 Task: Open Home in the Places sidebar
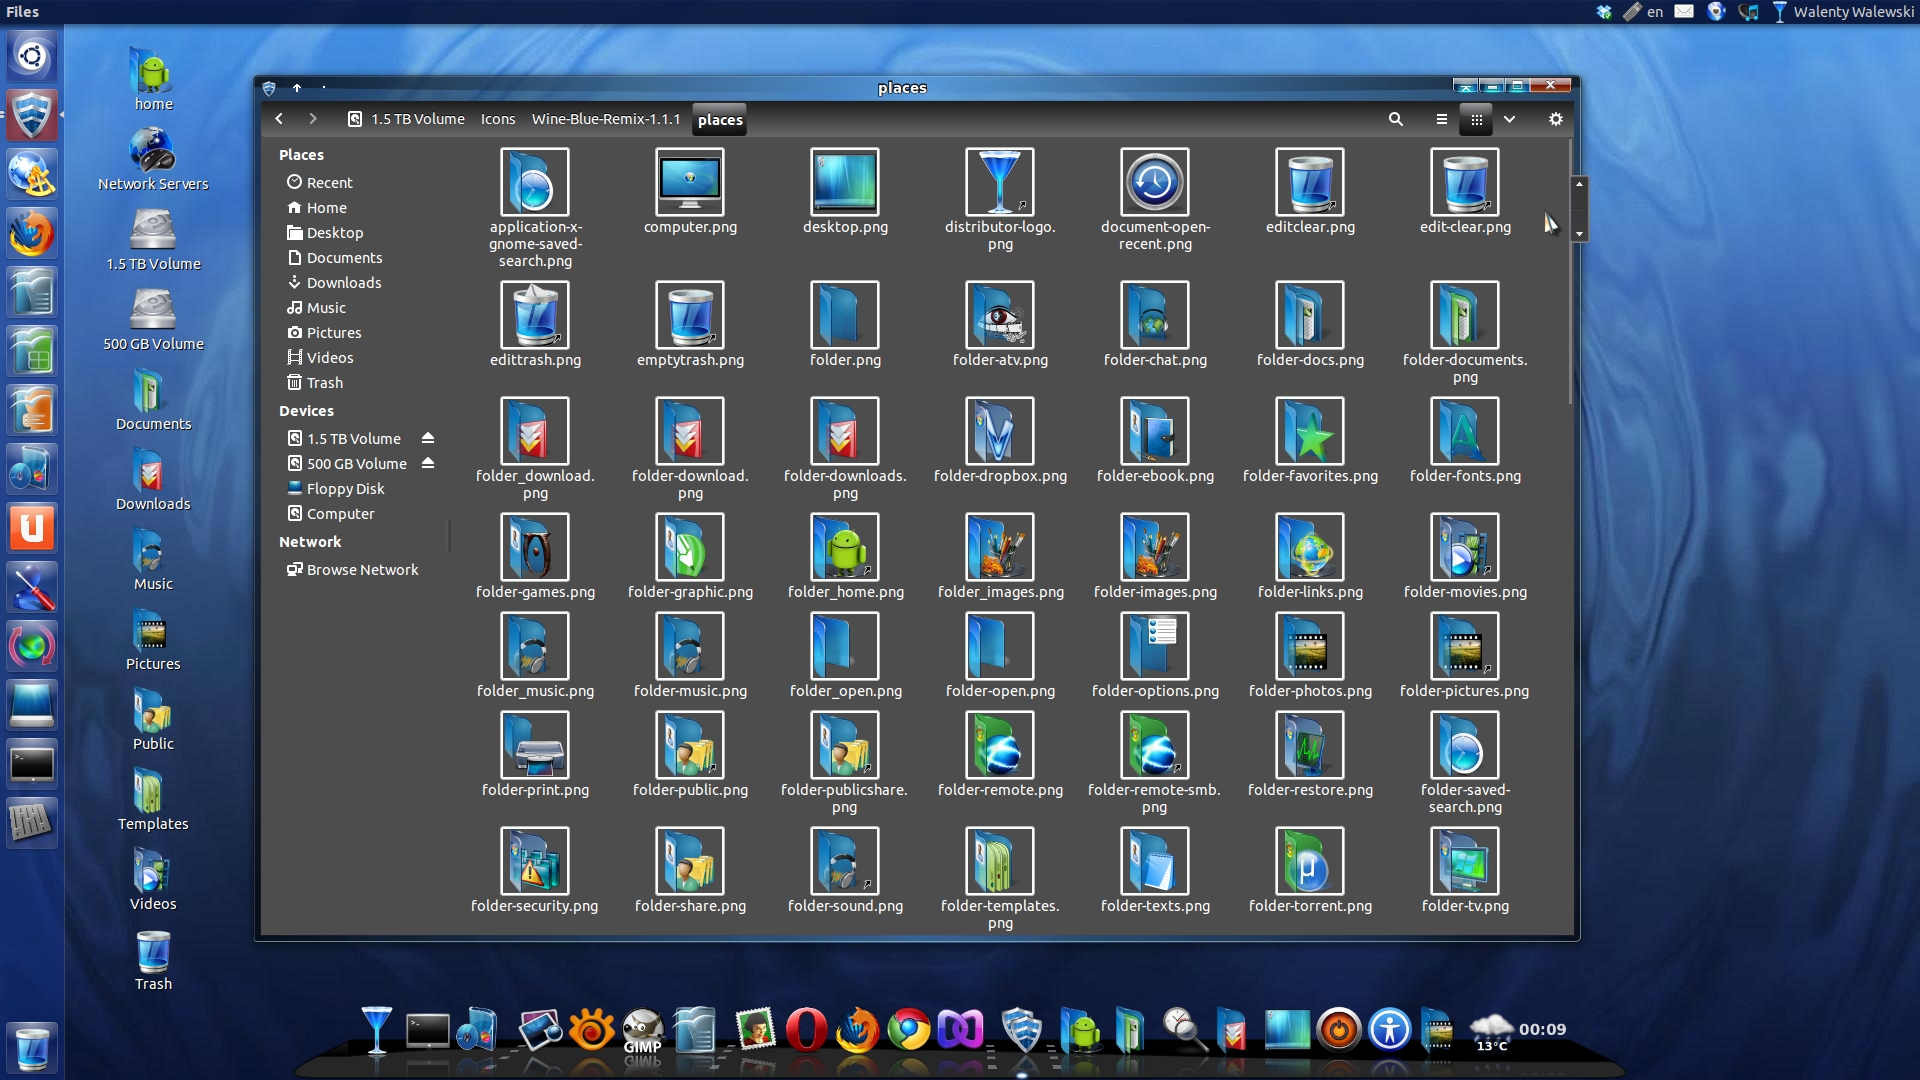pyautogui.click(x=317, y=208)
